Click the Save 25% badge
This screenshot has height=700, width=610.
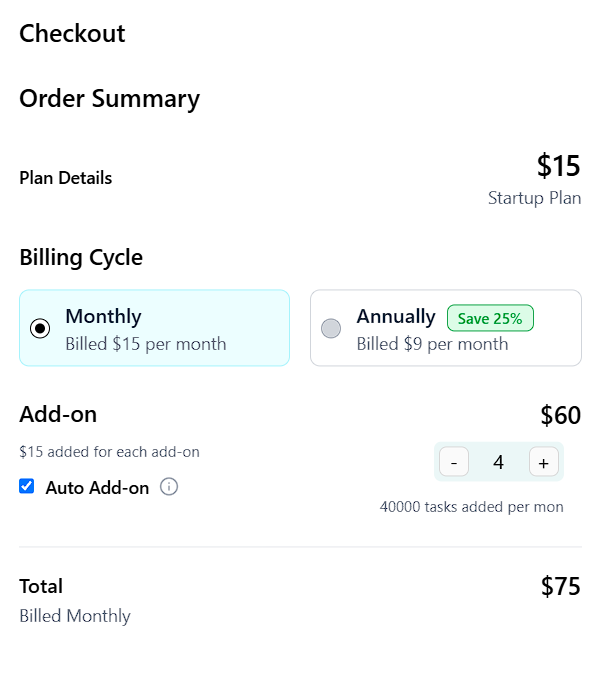click(x=490, y=318)
